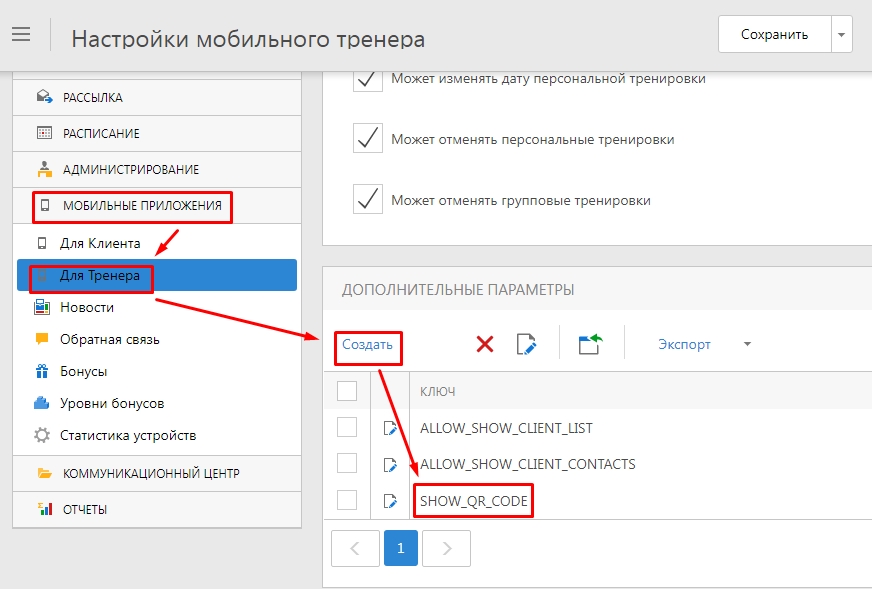Click the АДМИНИСТРИРОВАНИЕ person icon
Image resolution: width=872 pixels, height=589 pixels.
pos(44,169)
